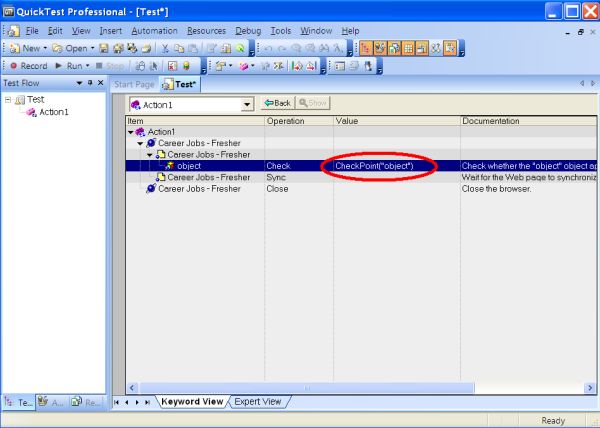The image size is (600, 428).
Task: Toggle the unhighlighted nodes-diagram view button
Action: (x=436, y=48)
